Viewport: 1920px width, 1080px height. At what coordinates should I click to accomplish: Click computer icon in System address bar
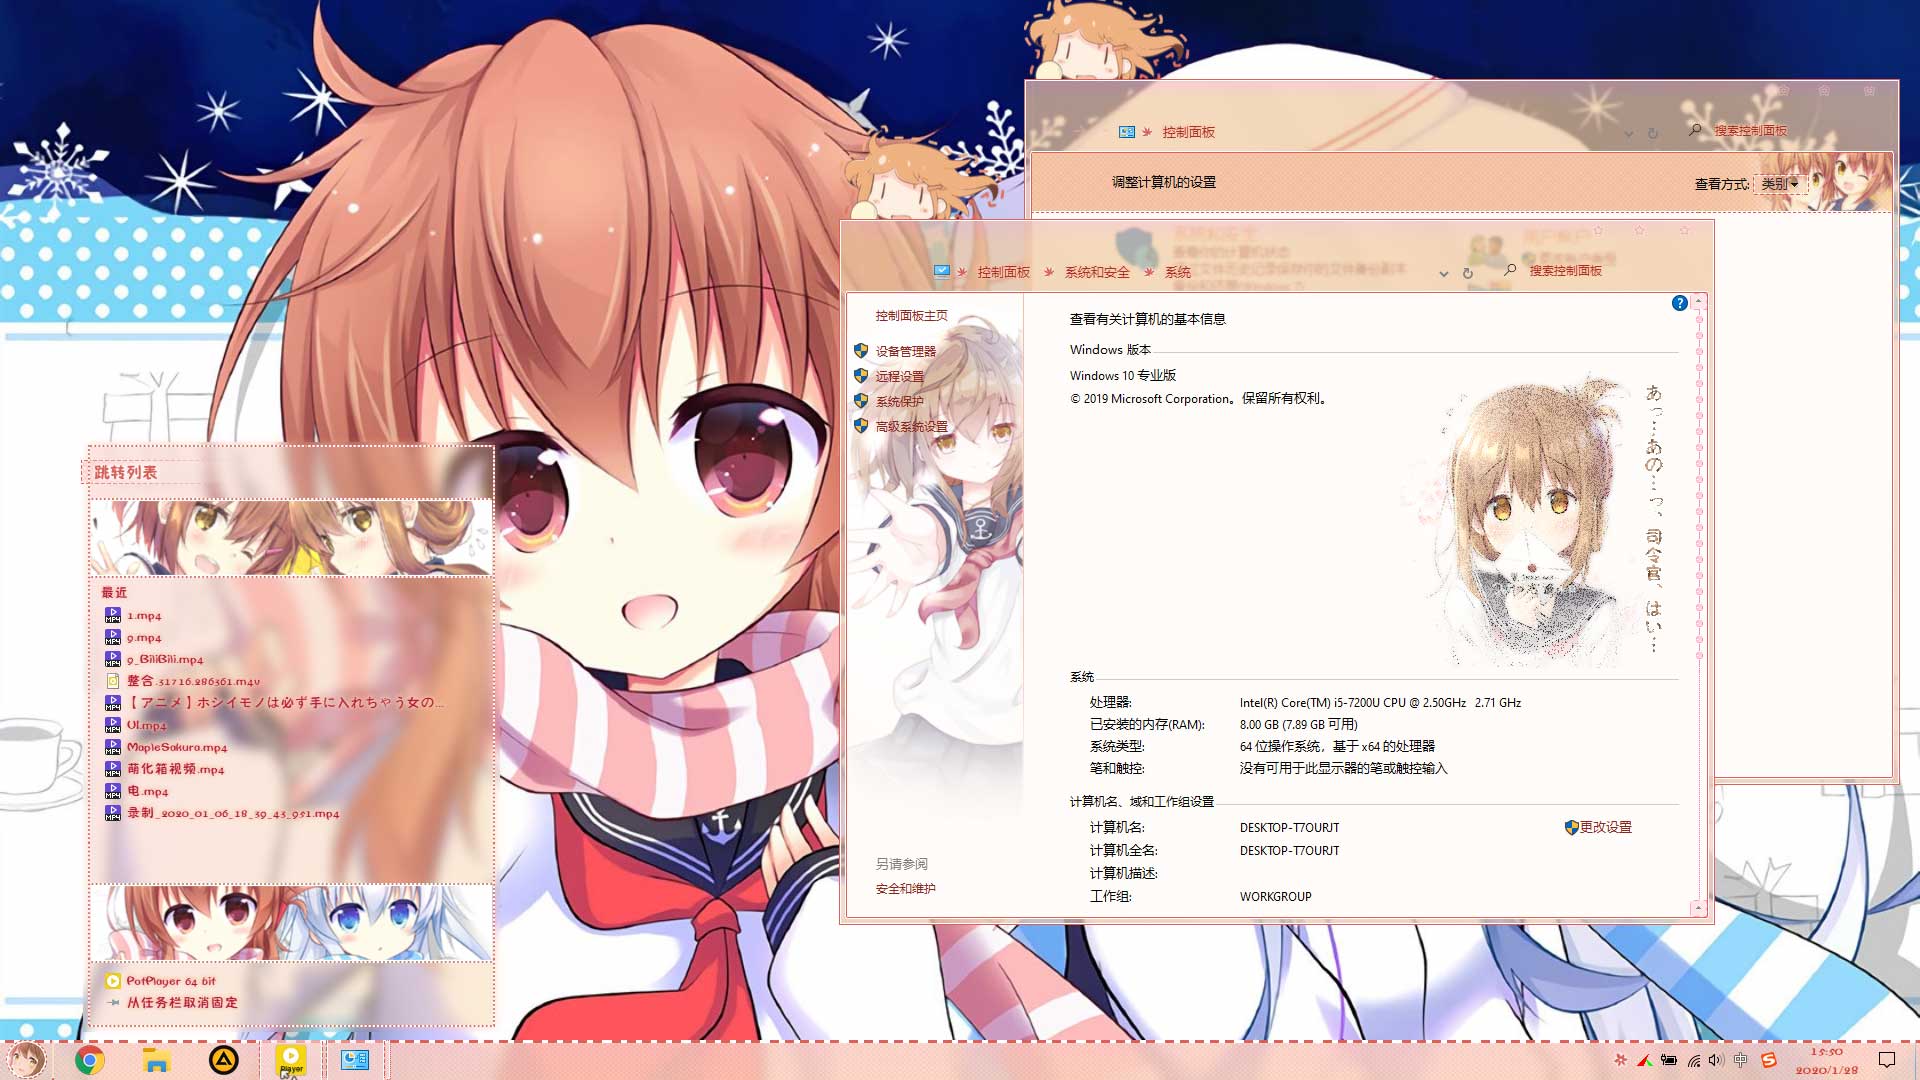(942, 271)
